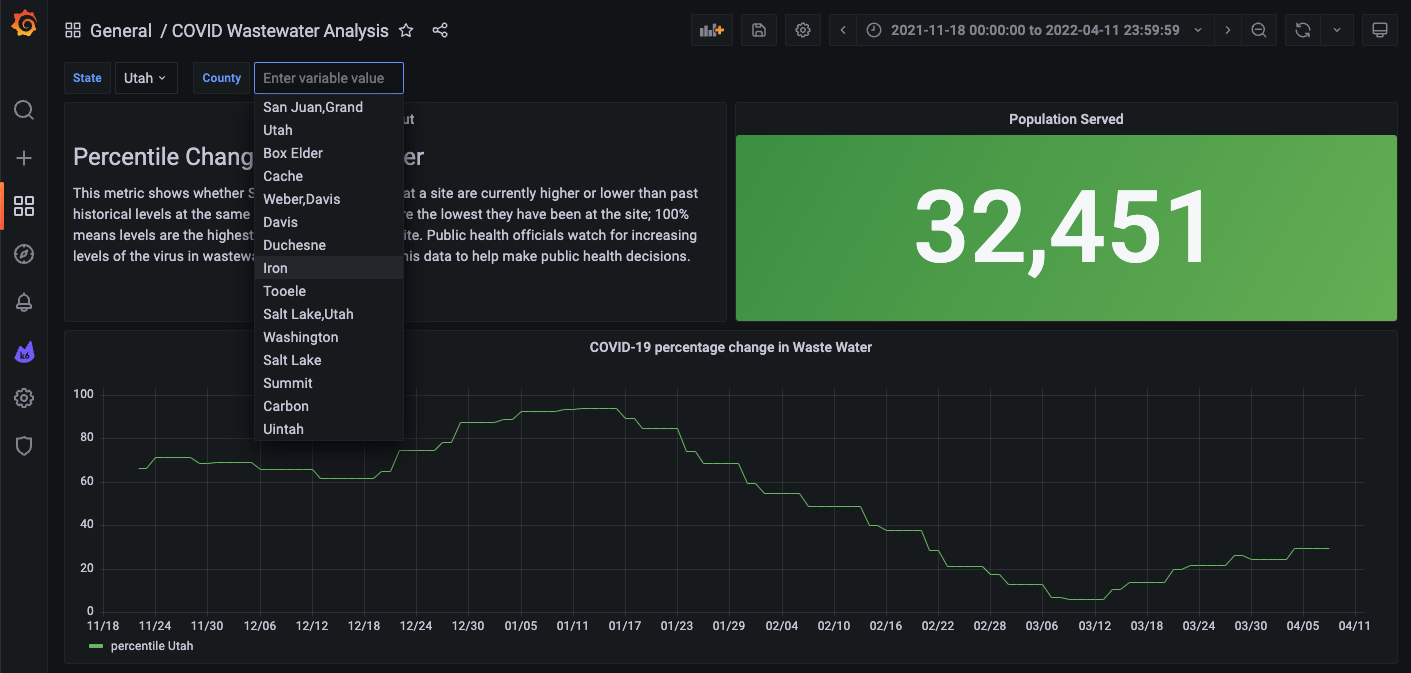Click the zoom out time range button
Screen dimensions: 1411x673
[x=1259, y=30]
